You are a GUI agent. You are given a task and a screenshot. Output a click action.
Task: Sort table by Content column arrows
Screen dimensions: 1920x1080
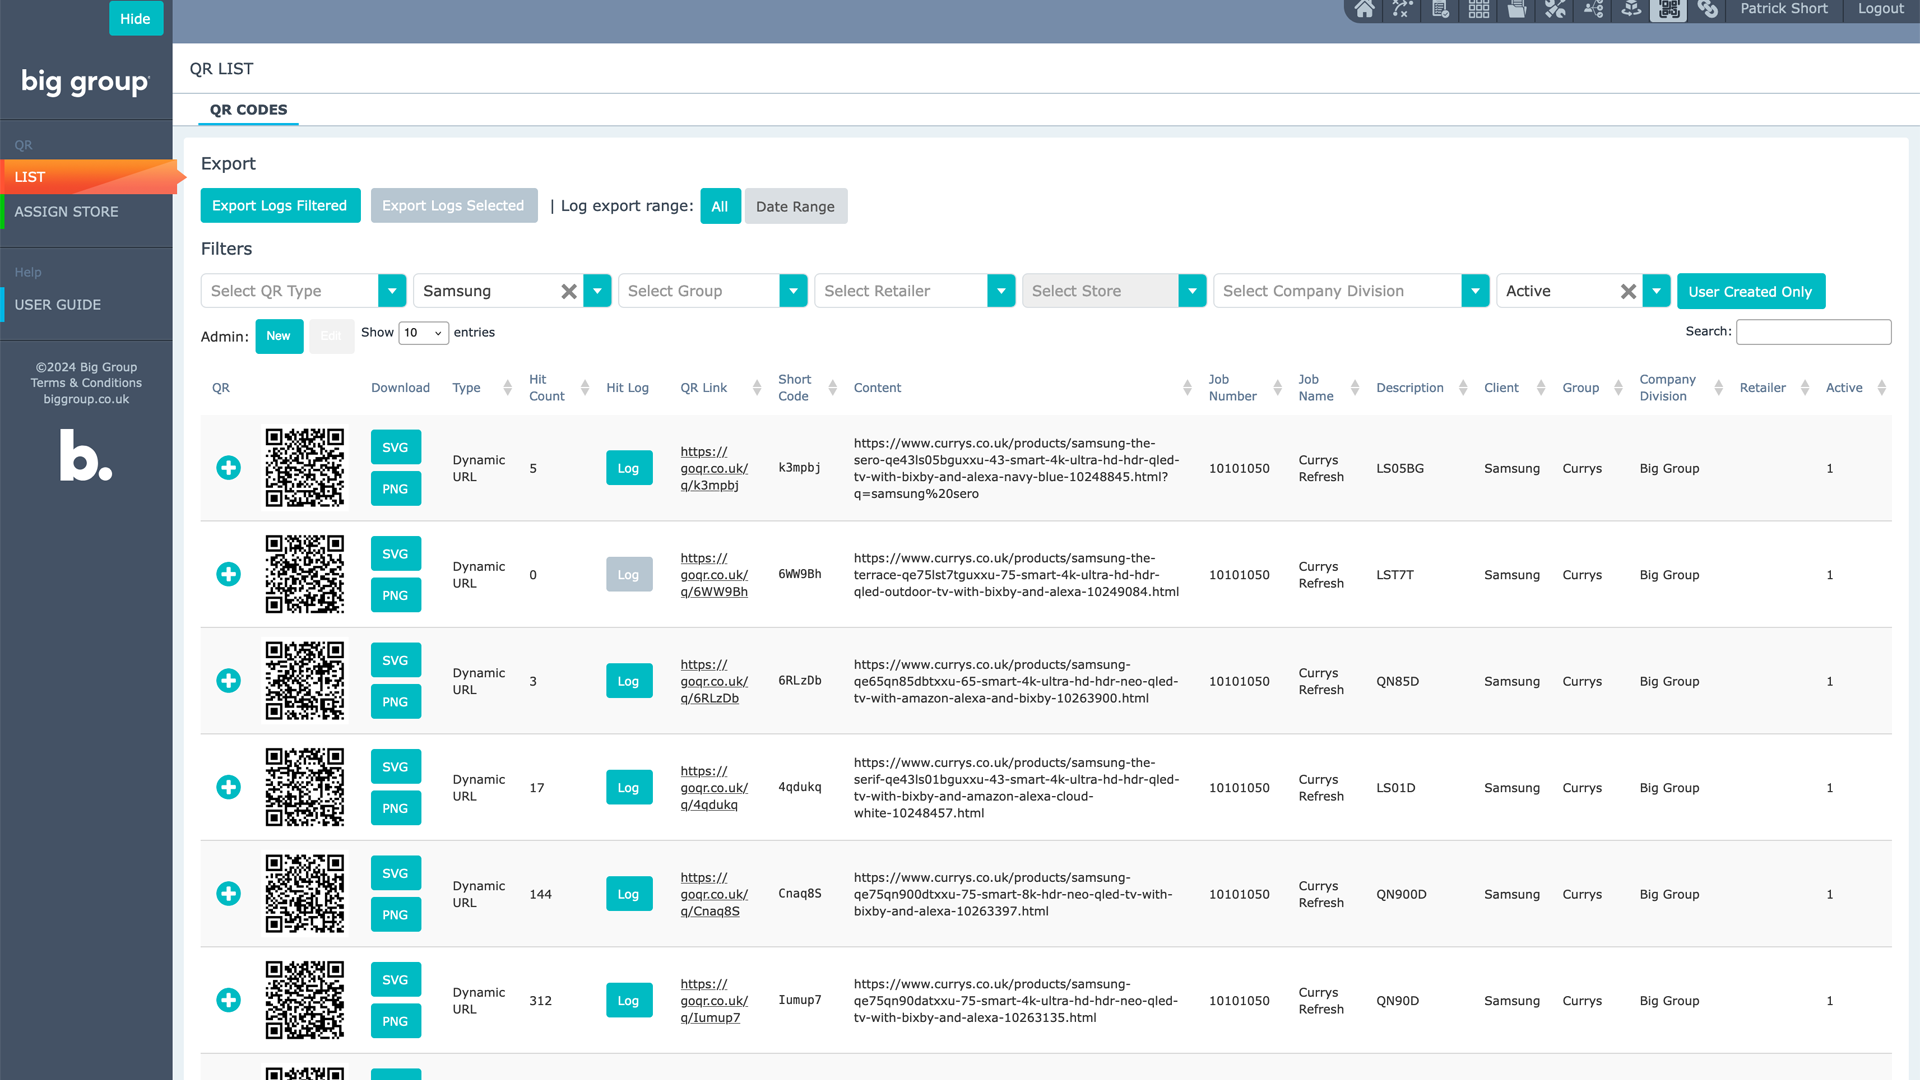coord(1187,388)
